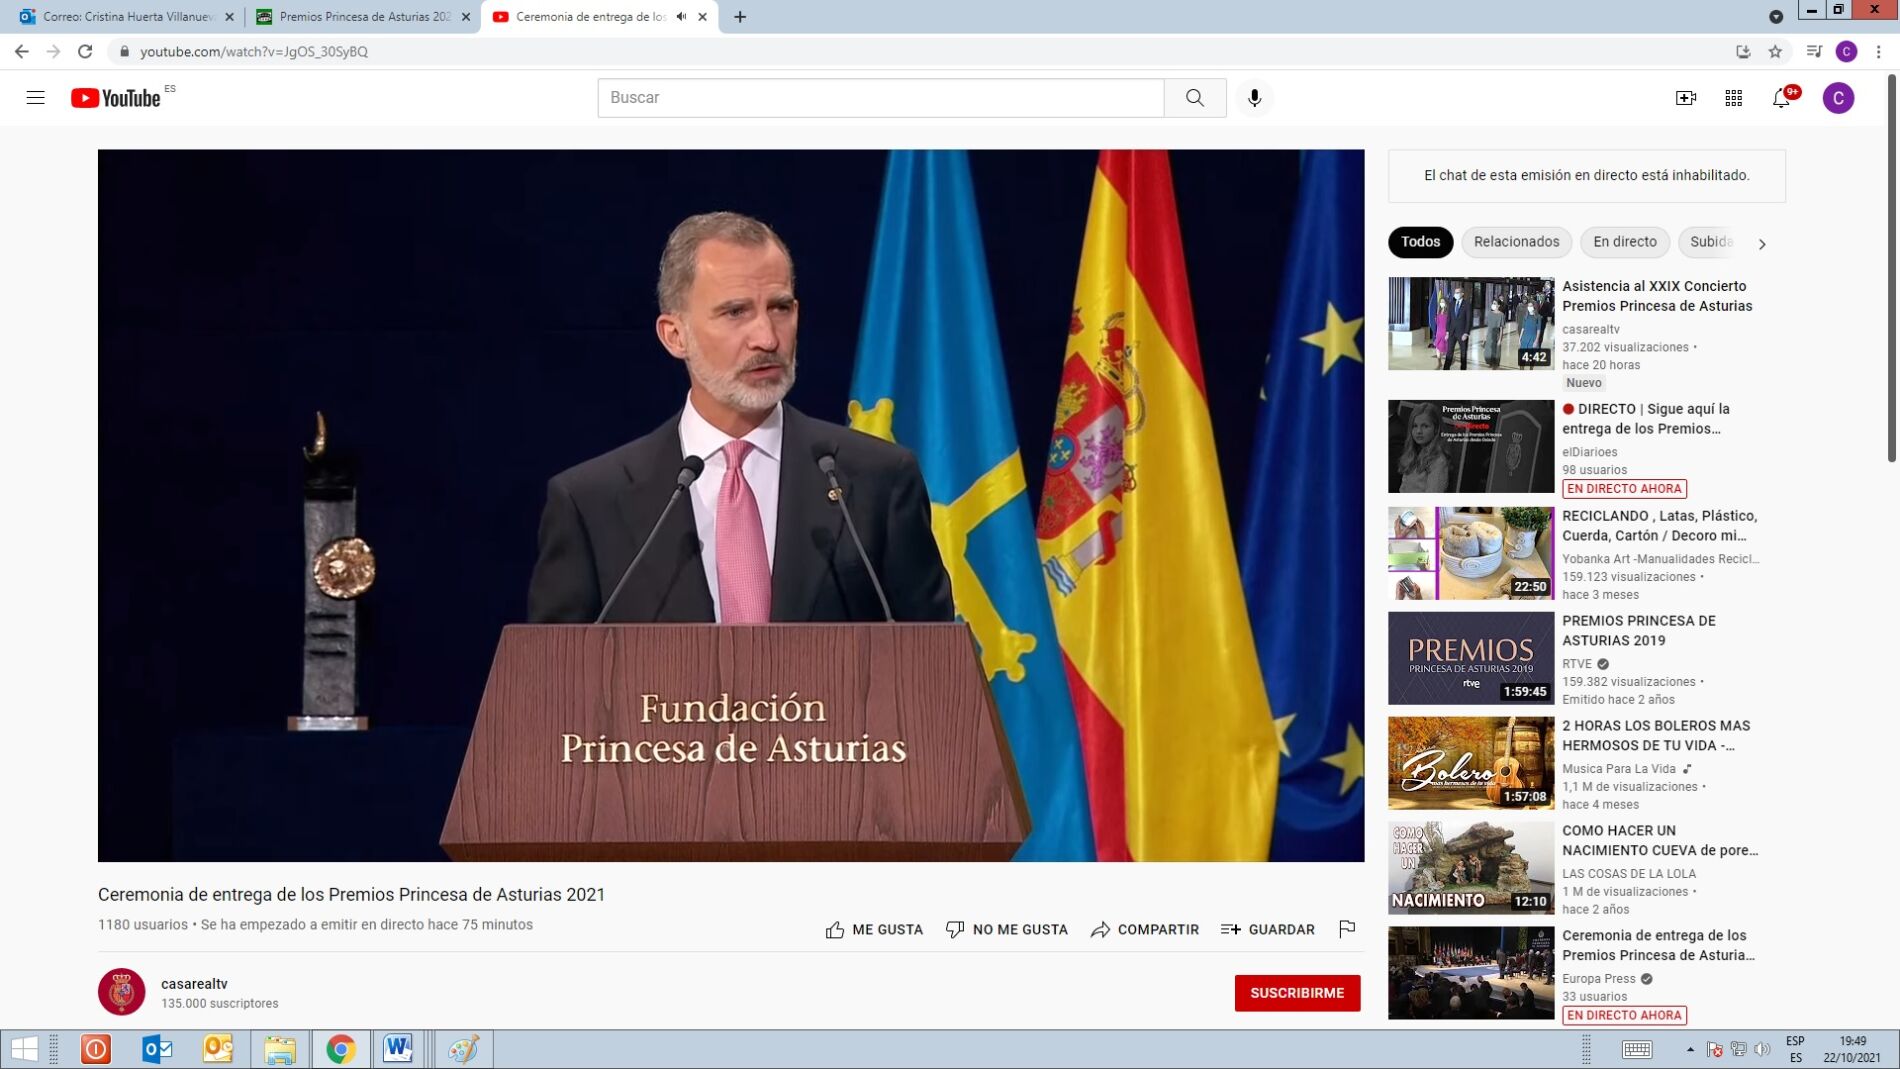
Task: Mute the tab using the speaker icon
Action: pos(682,17)
